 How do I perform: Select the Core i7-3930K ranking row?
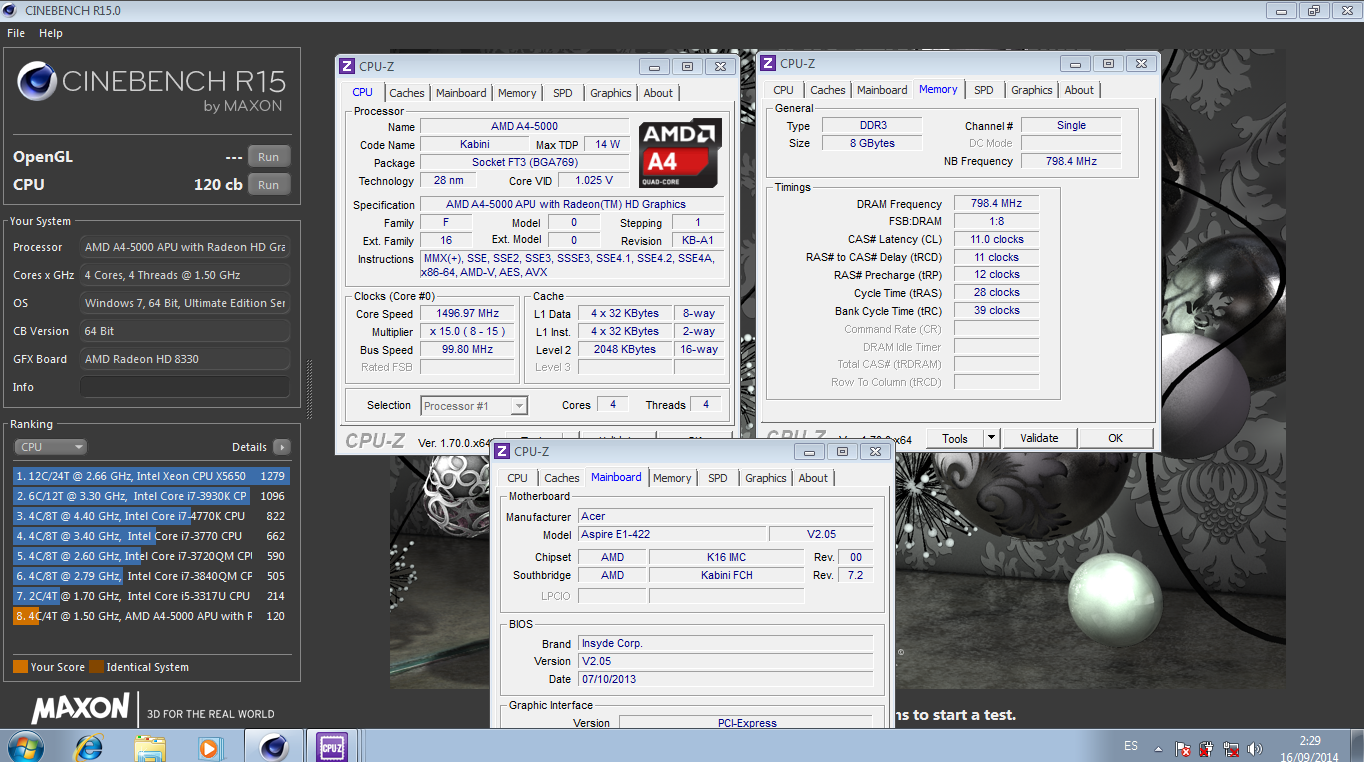tap(150, 496)
